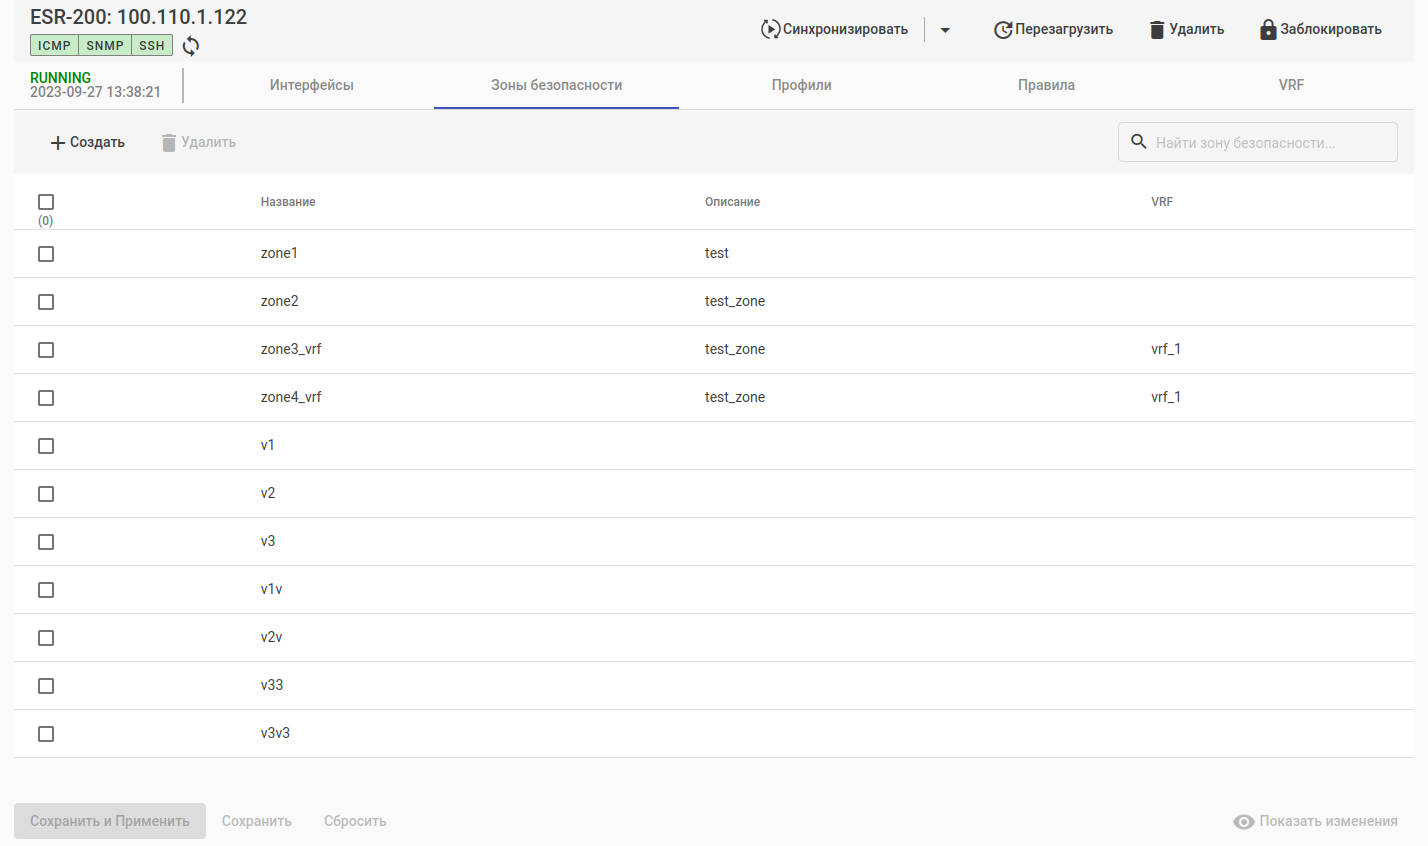This screenshot has width=1428, height=846.
Task: Click the Сбросить button
Action: tap(355, 821)
